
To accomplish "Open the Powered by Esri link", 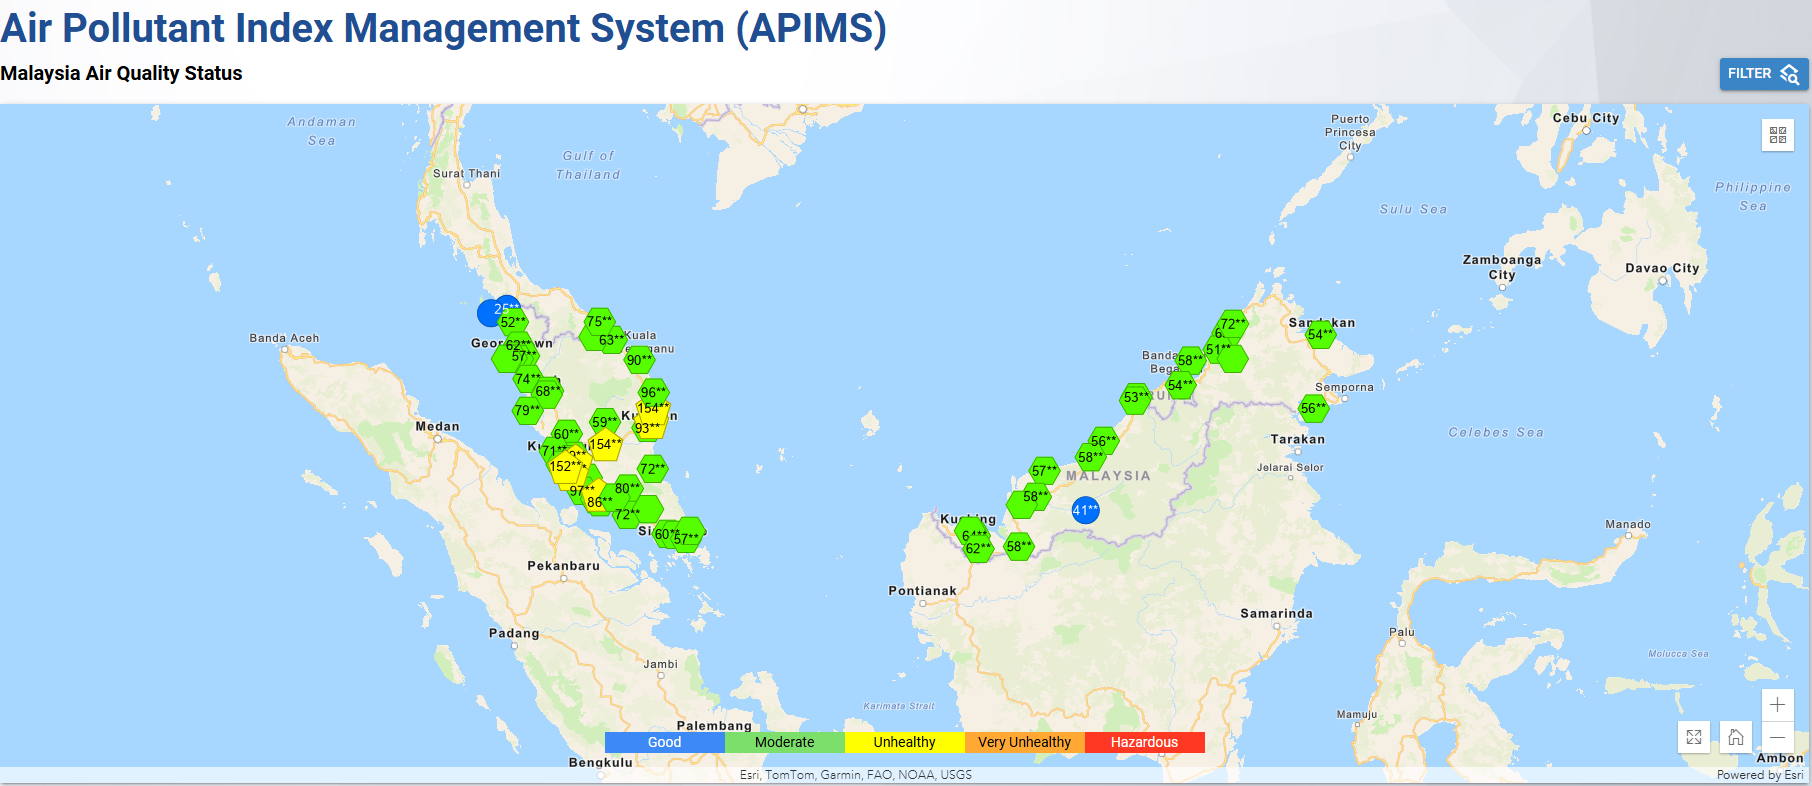I will [1760, 775].
